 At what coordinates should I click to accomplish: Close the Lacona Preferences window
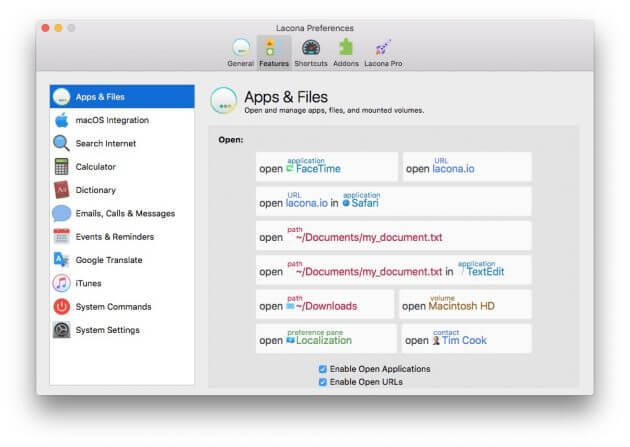coord(45,28)
